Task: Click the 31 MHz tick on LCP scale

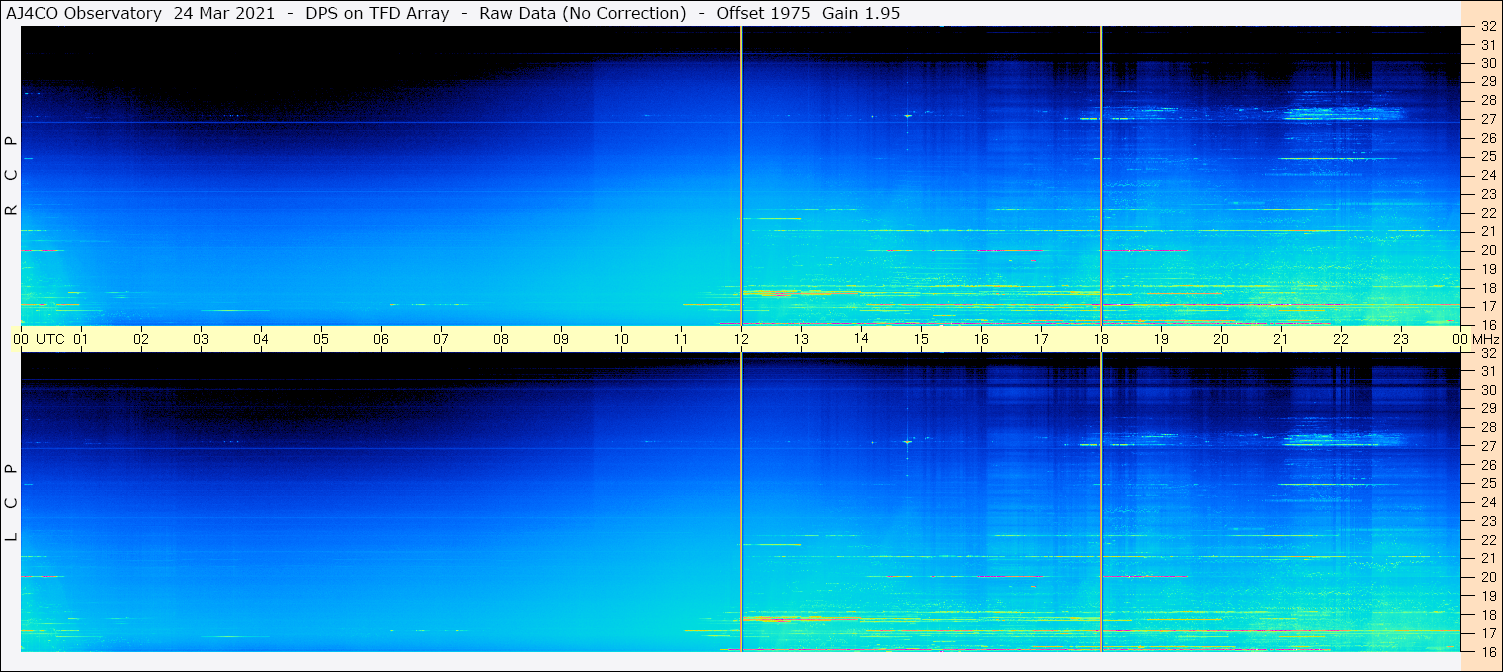Action: (1488, 371)
